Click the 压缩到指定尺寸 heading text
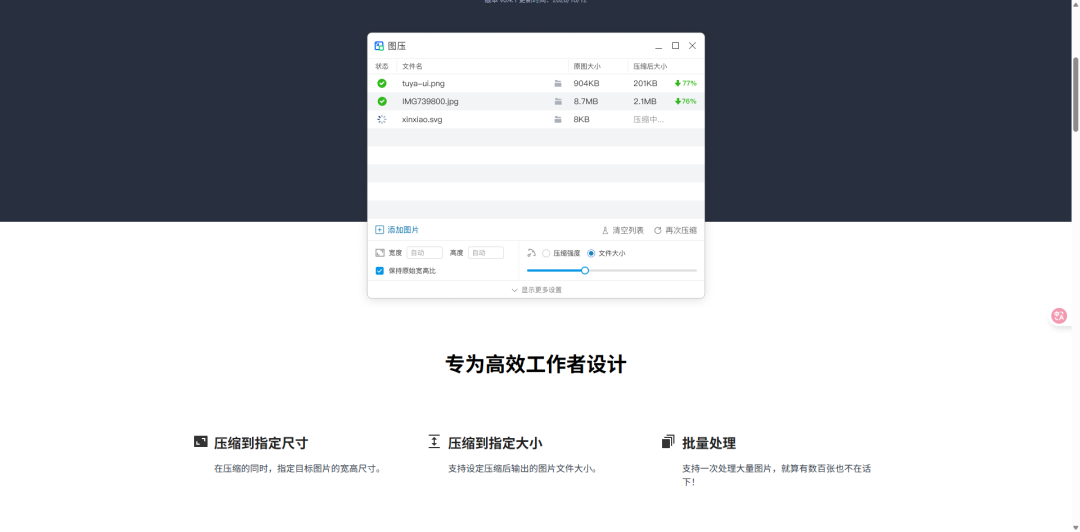This screenshot has width=1080, height=532. click(261, 443)
